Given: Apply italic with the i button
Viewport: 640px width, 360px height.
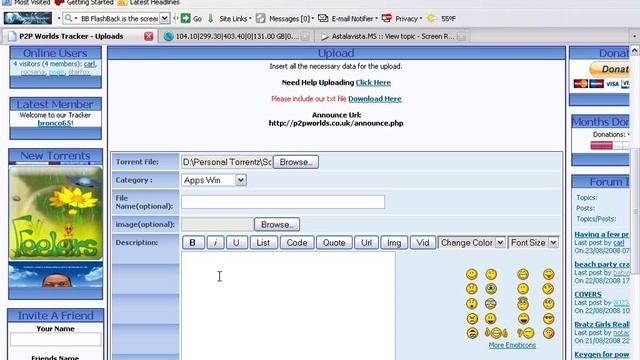Looking at the screenshot, I should click(x=216, y=242).
